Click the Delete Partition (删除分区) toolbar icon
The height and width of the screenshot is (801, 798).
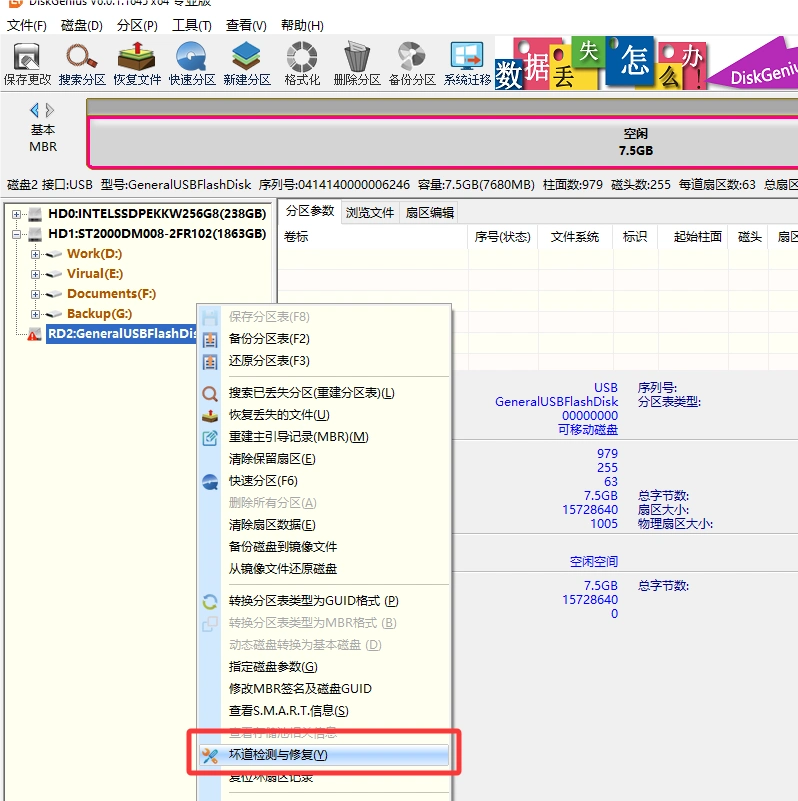(357, 64)
